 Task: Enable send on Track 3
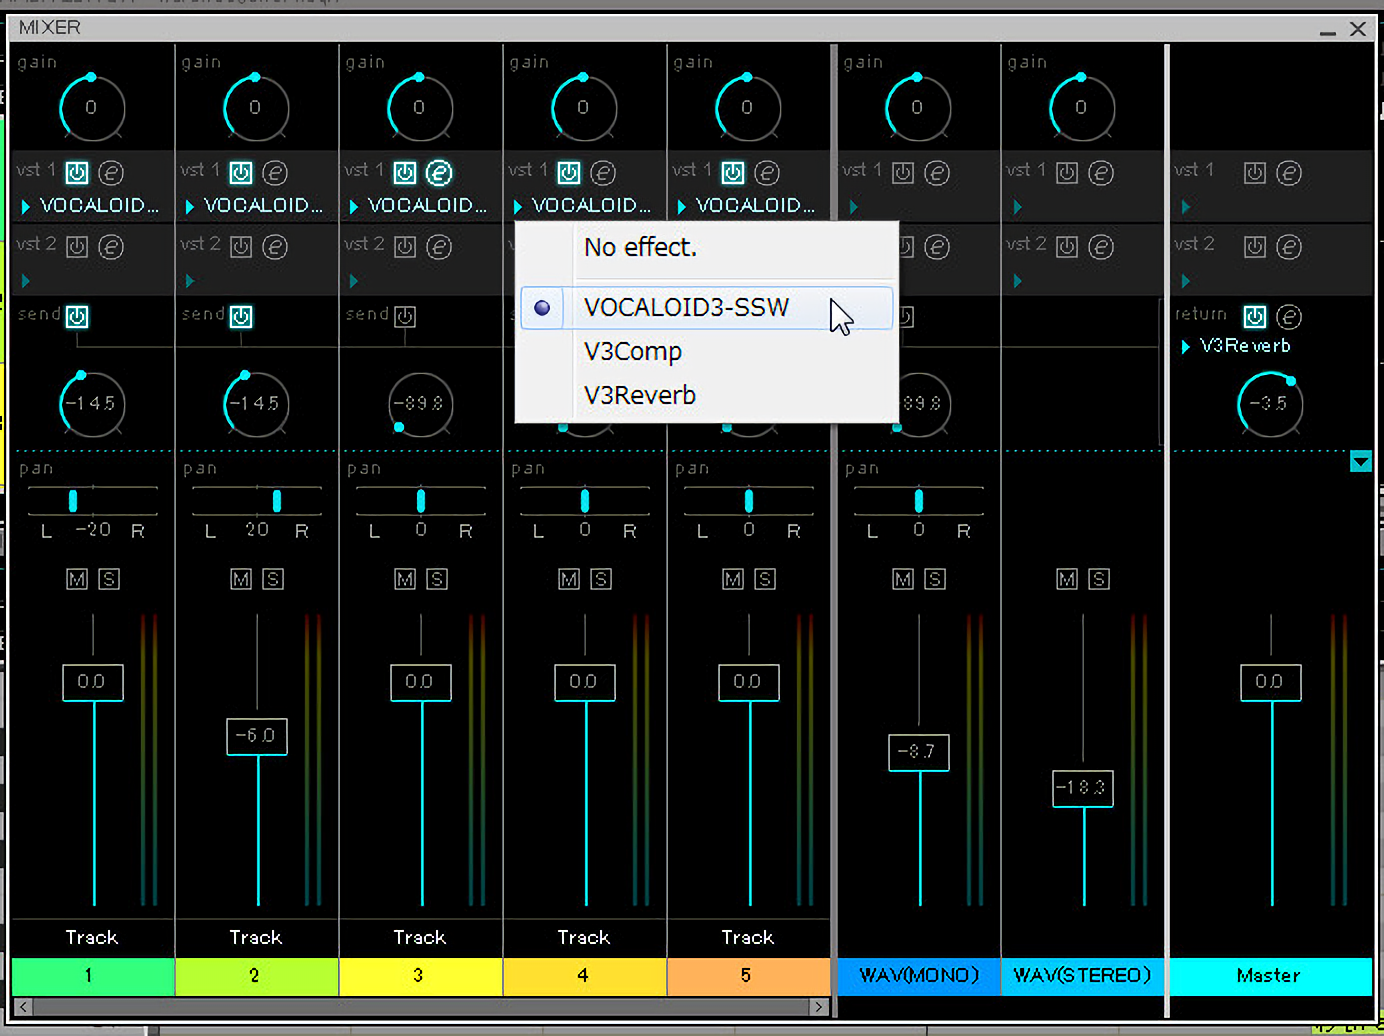point(405,317)
